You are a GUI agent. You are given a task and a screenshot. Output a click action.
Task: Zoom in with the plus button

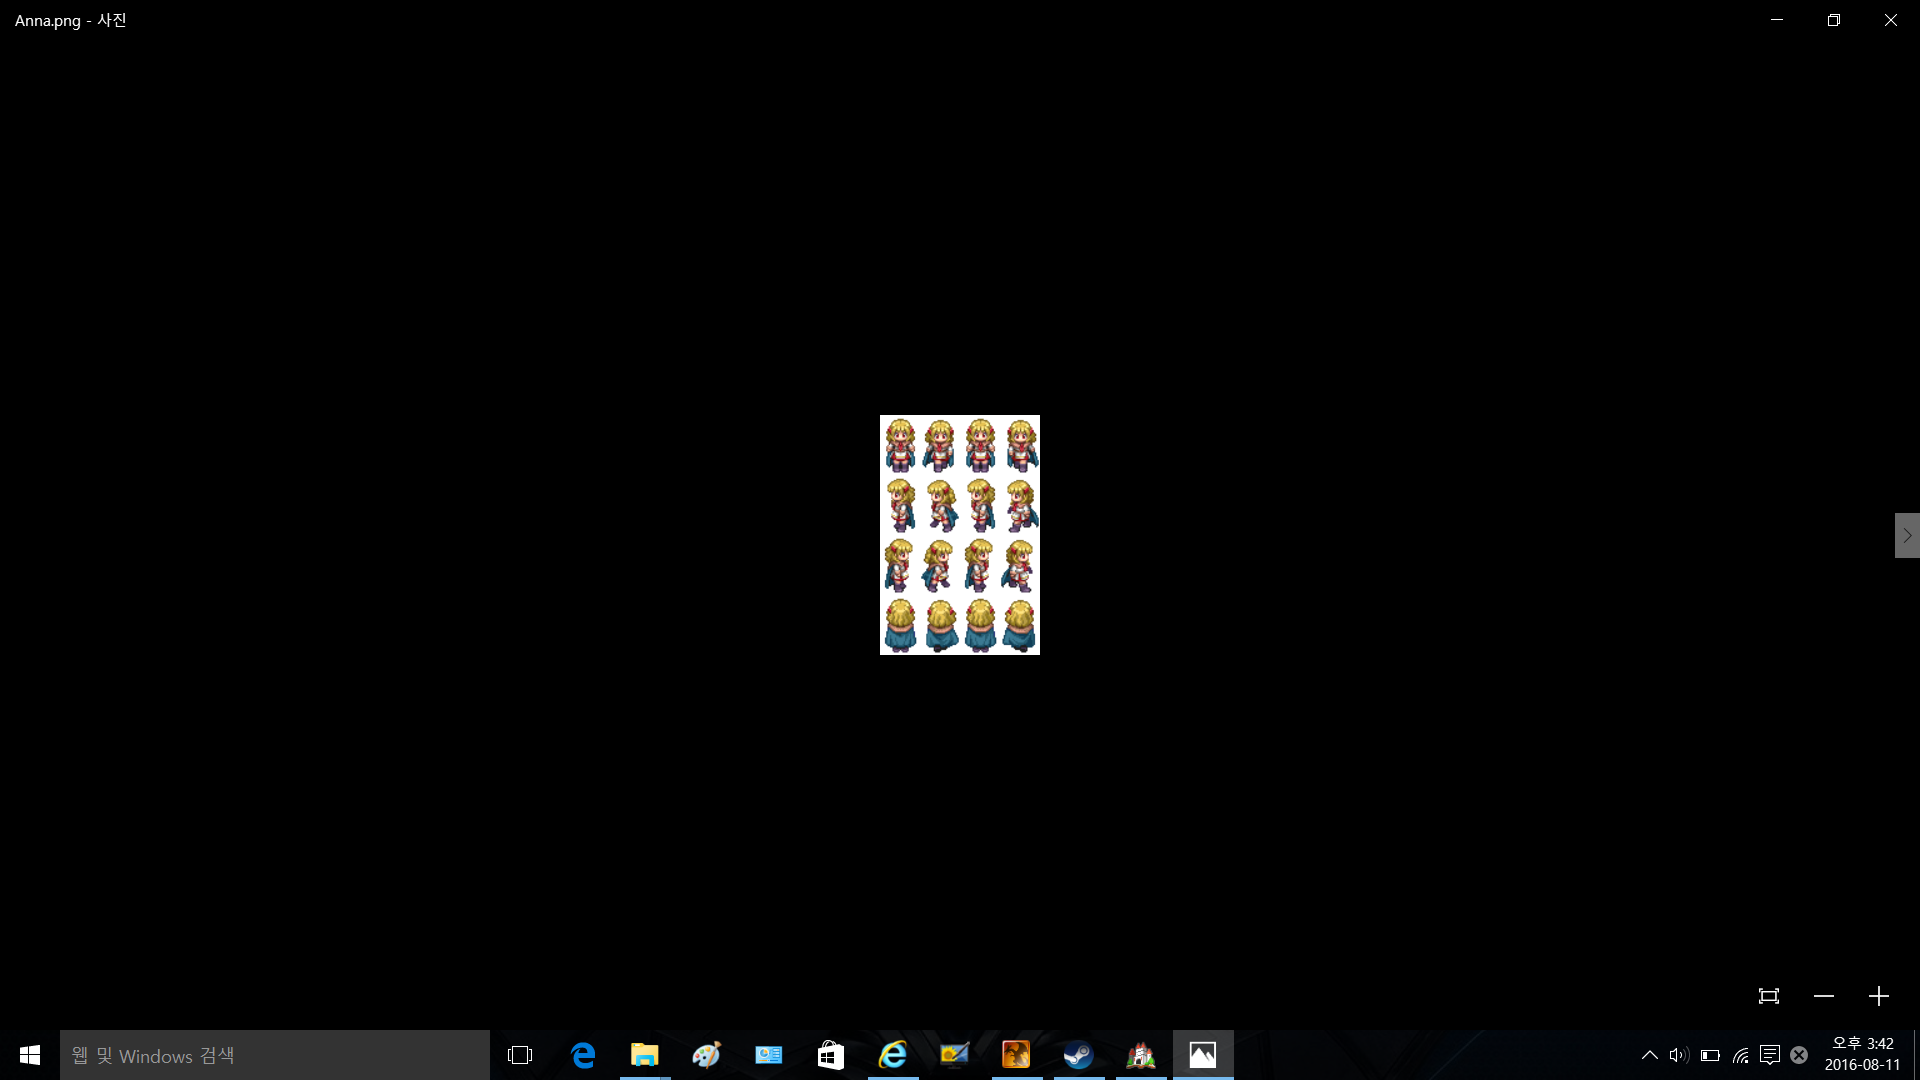[x=1879, y=996]
